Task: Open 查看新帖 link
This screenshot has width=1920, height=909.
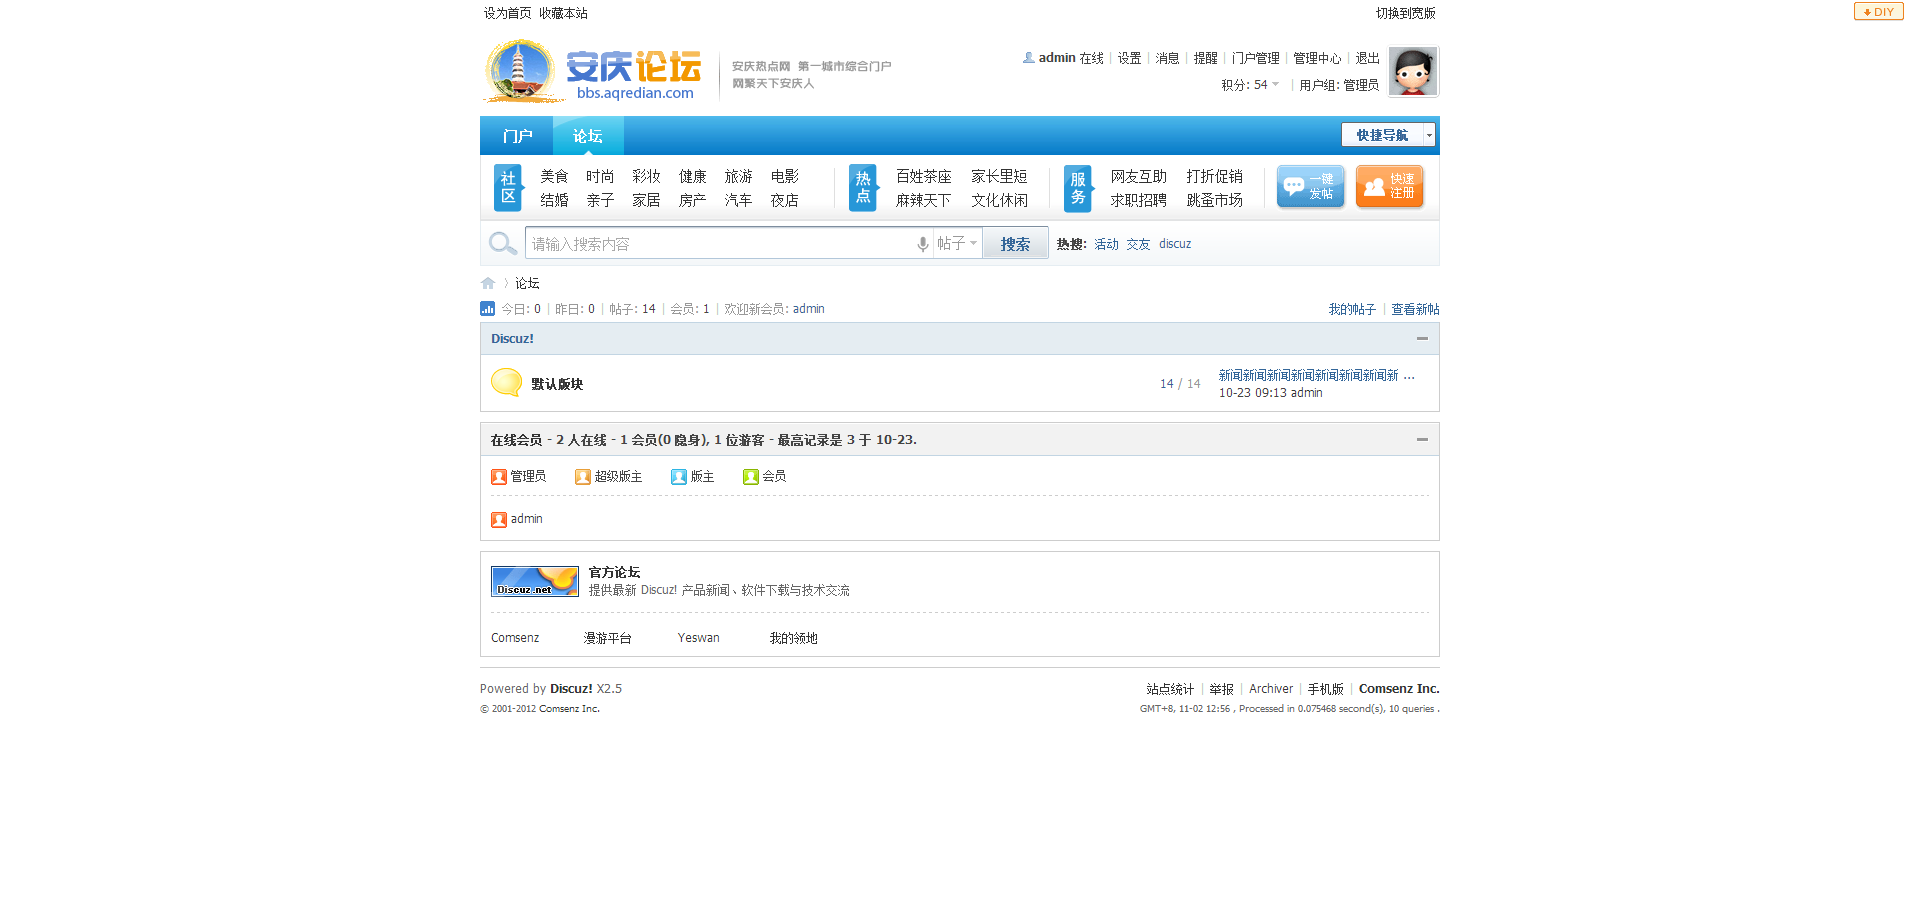Action: (x=1415, y=309)
